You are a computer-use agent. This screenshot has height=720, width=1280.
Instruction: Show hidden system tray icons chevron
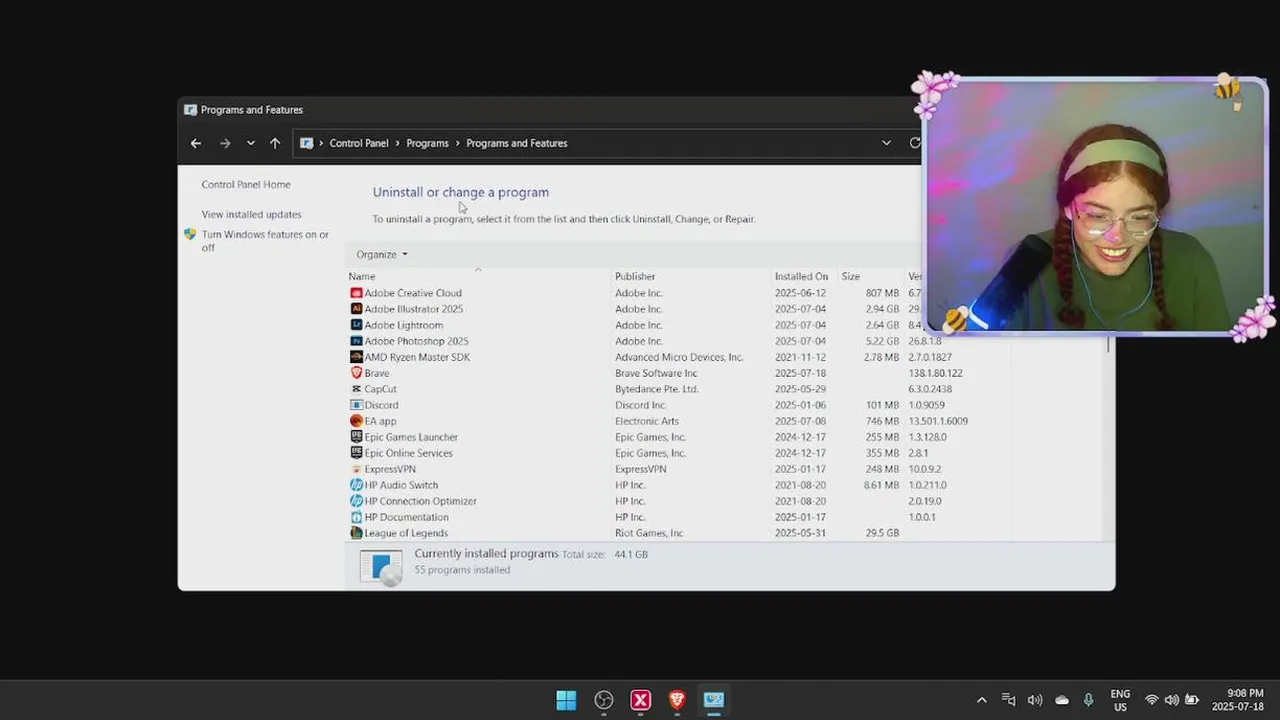click(981, 700)
